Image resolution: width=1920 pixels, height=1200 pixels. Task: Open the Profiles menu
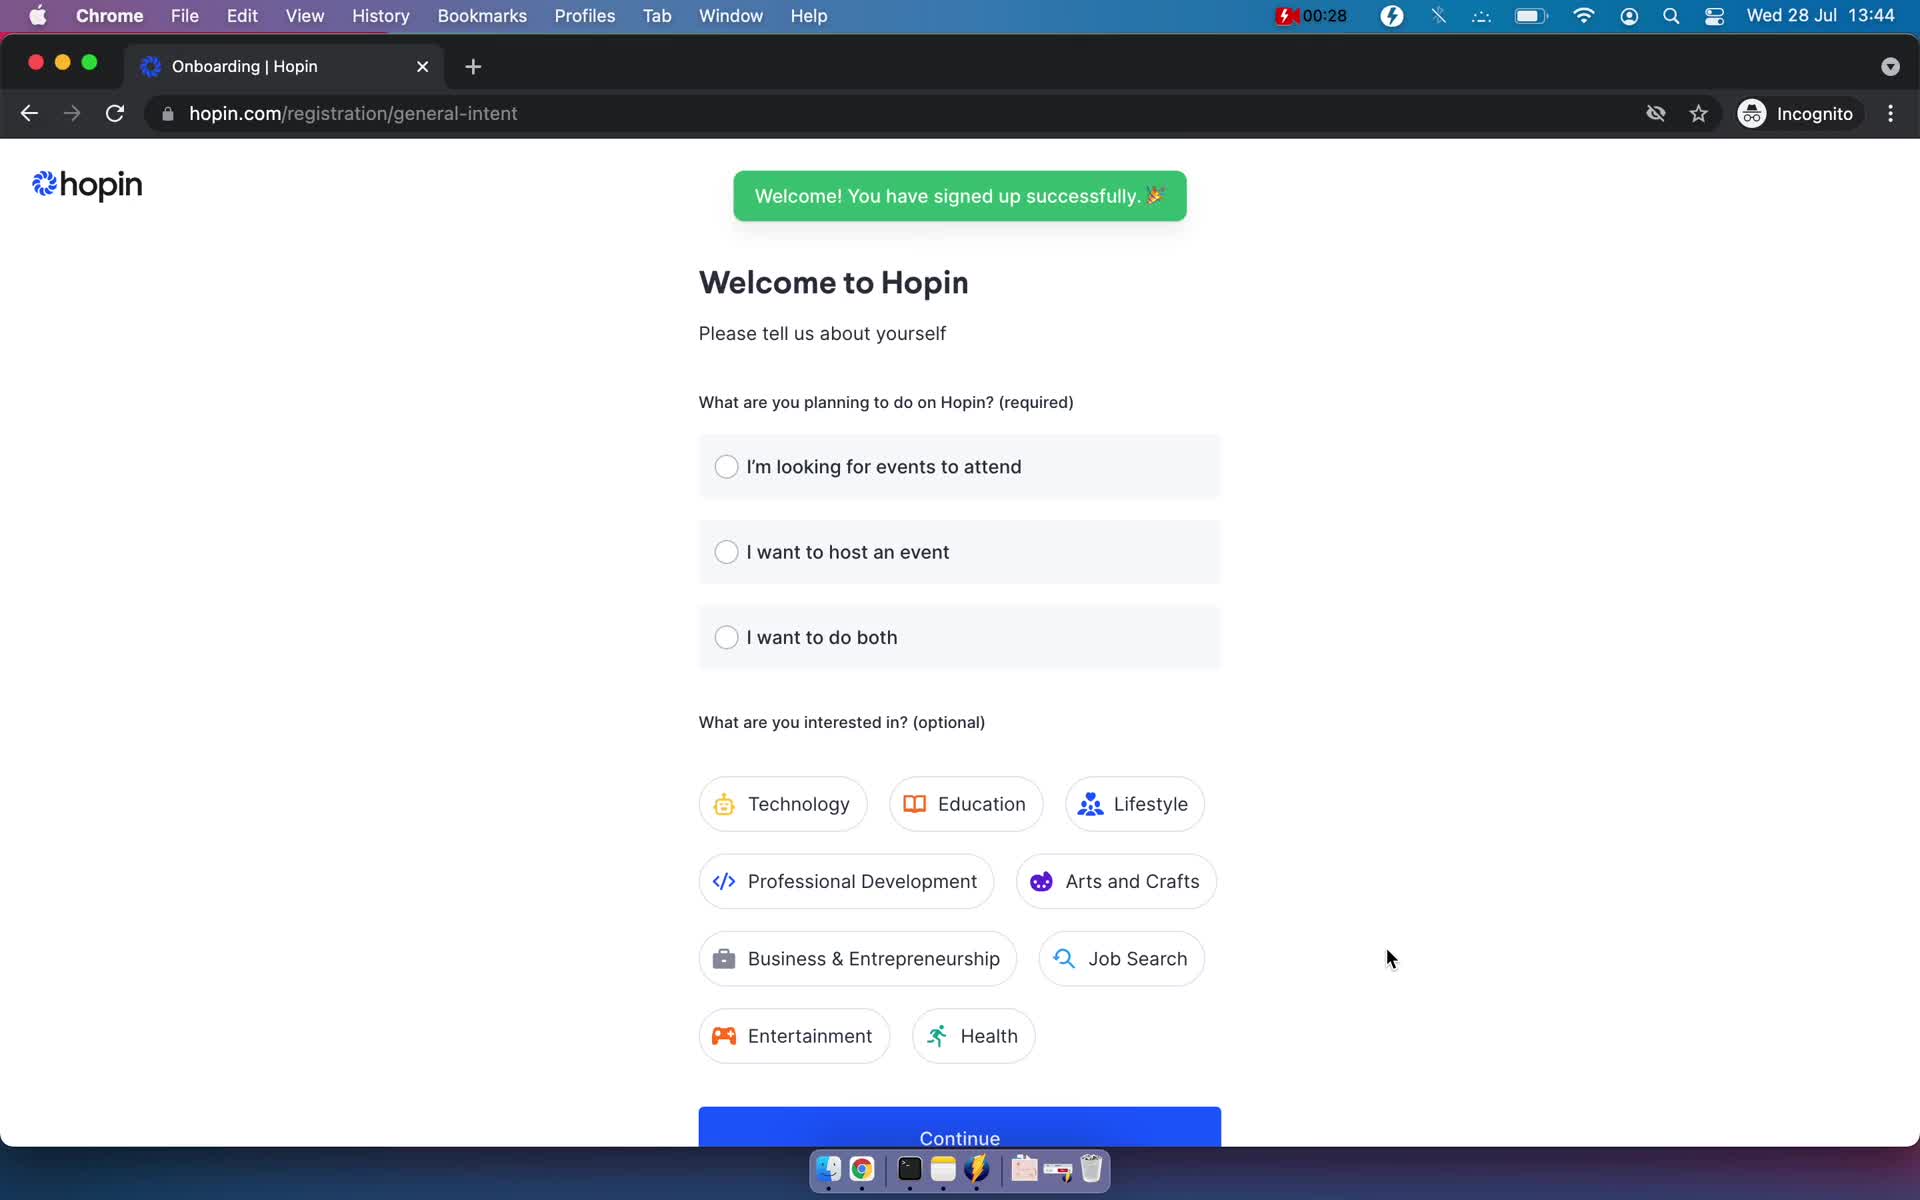coord(584,16)
